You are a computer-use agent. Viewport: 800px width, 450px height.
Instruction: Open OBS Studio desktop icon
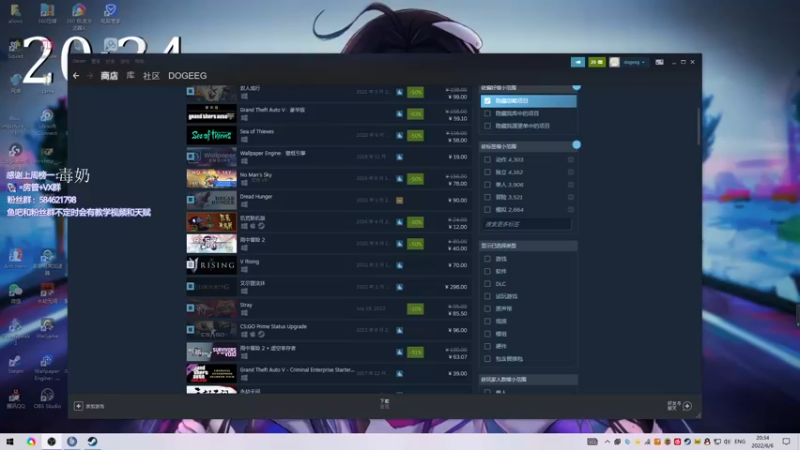pos(47,399)
